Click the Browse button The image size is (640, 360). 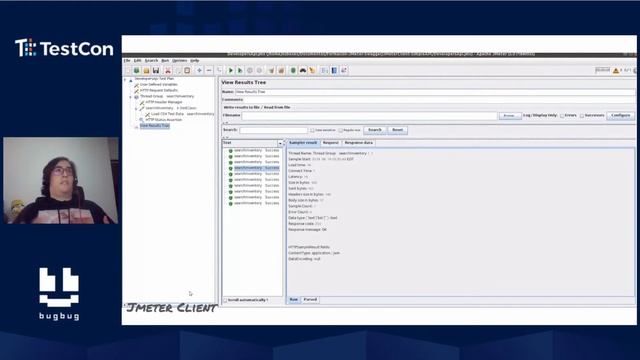[x=510, y=116]
